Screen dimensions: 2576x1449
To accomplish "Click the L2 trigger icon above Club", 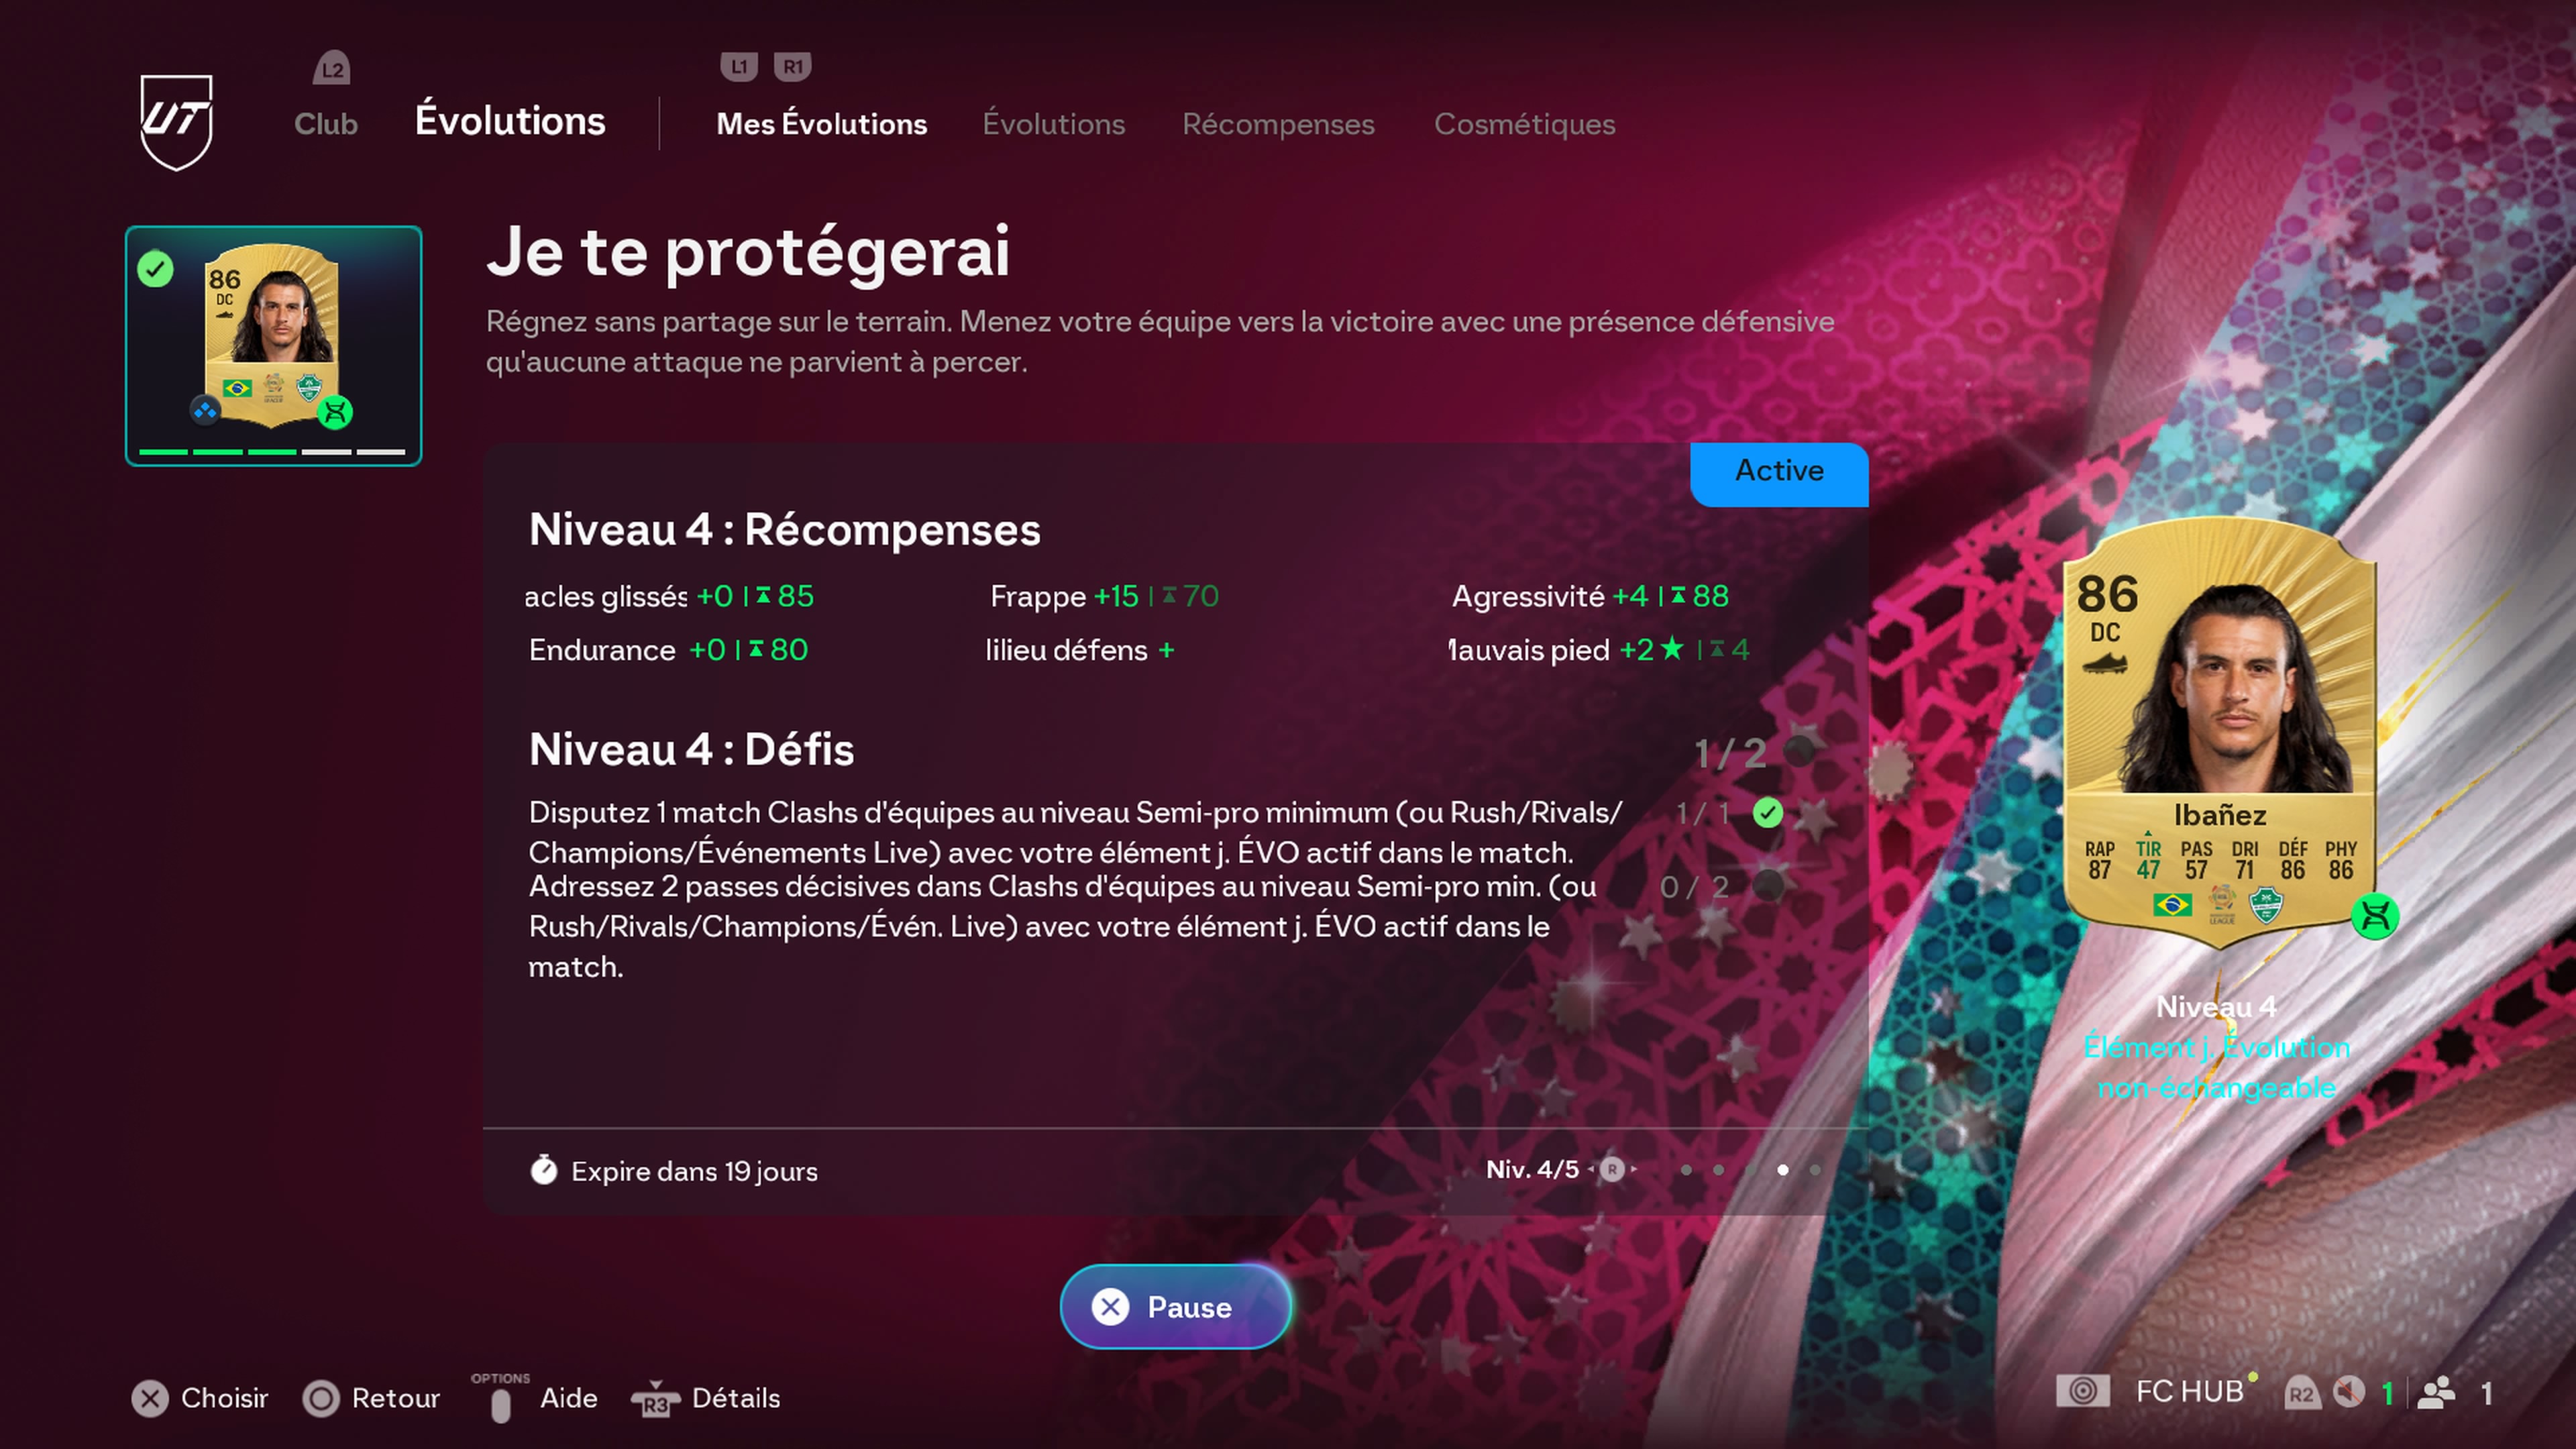I will tap(332, 68).
